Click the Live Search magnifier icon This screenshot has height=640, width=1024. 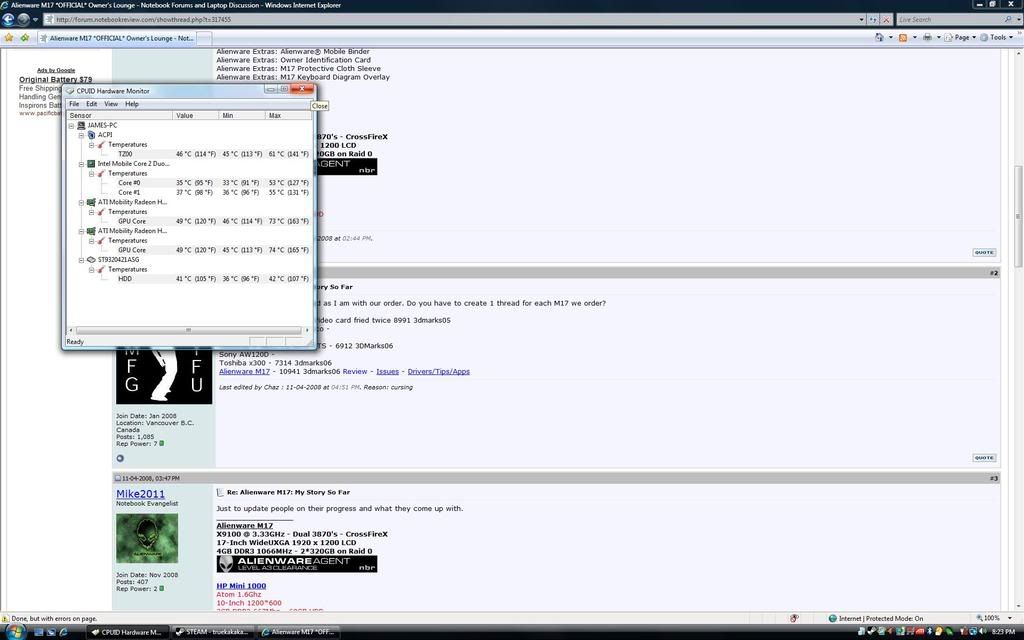click(x=1009, y=20)
